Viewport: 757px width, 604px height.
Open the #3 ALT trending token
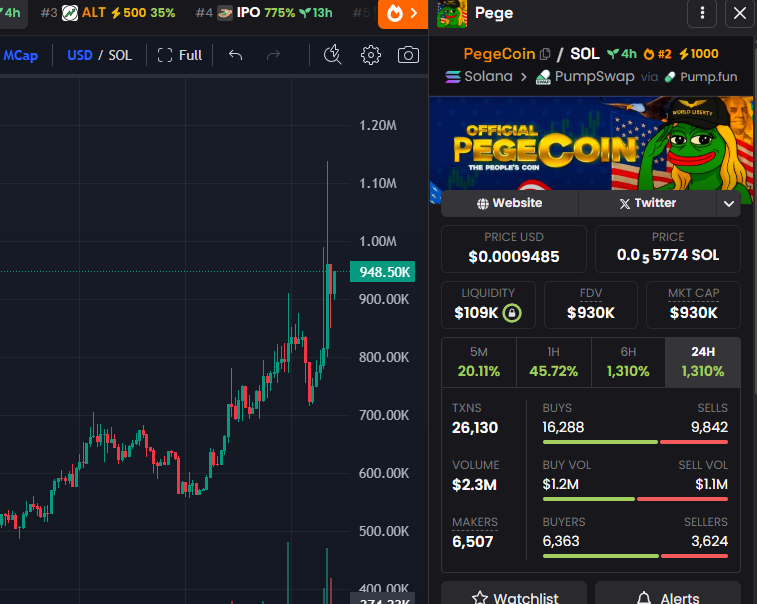[108, 13]
